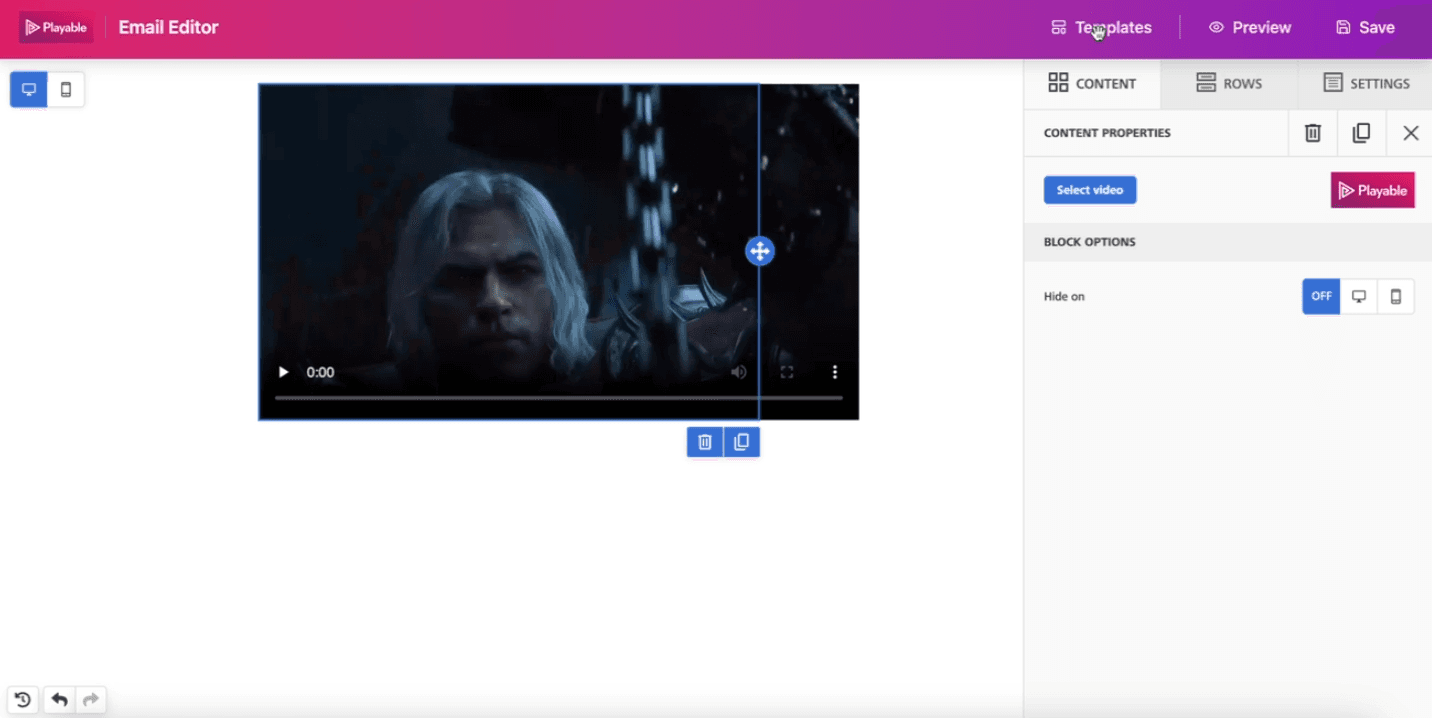Switch to the Content tab
1432x718 pixels.
1092,84
